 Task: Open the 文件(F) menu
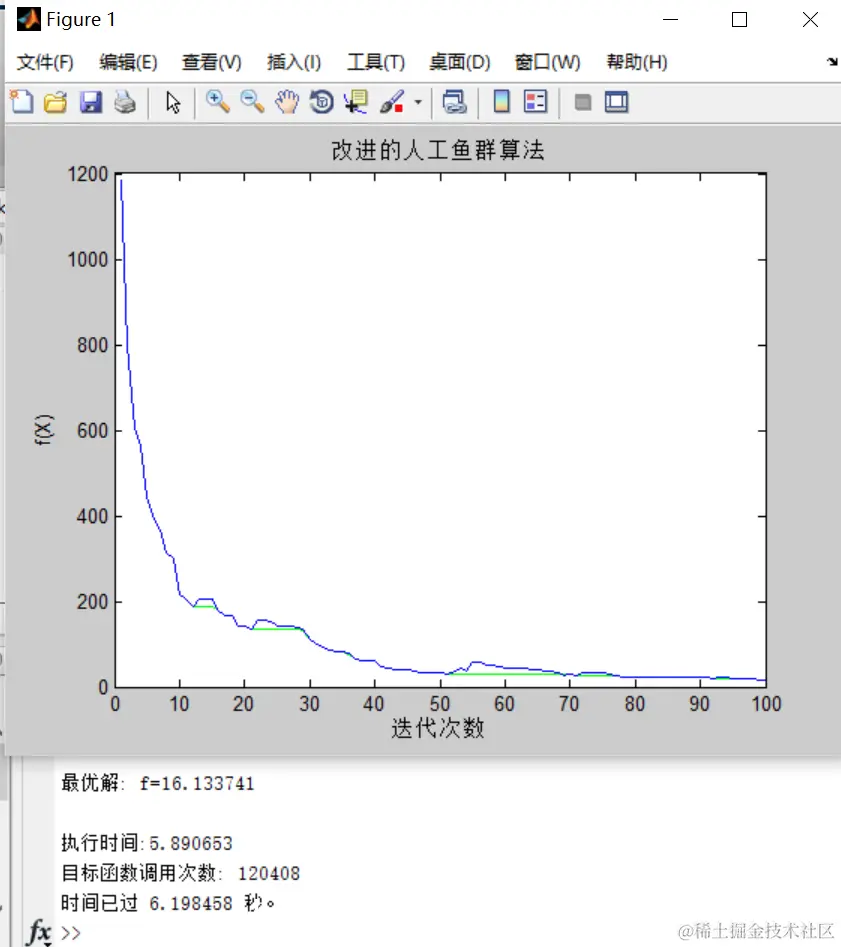coord(45,62)
